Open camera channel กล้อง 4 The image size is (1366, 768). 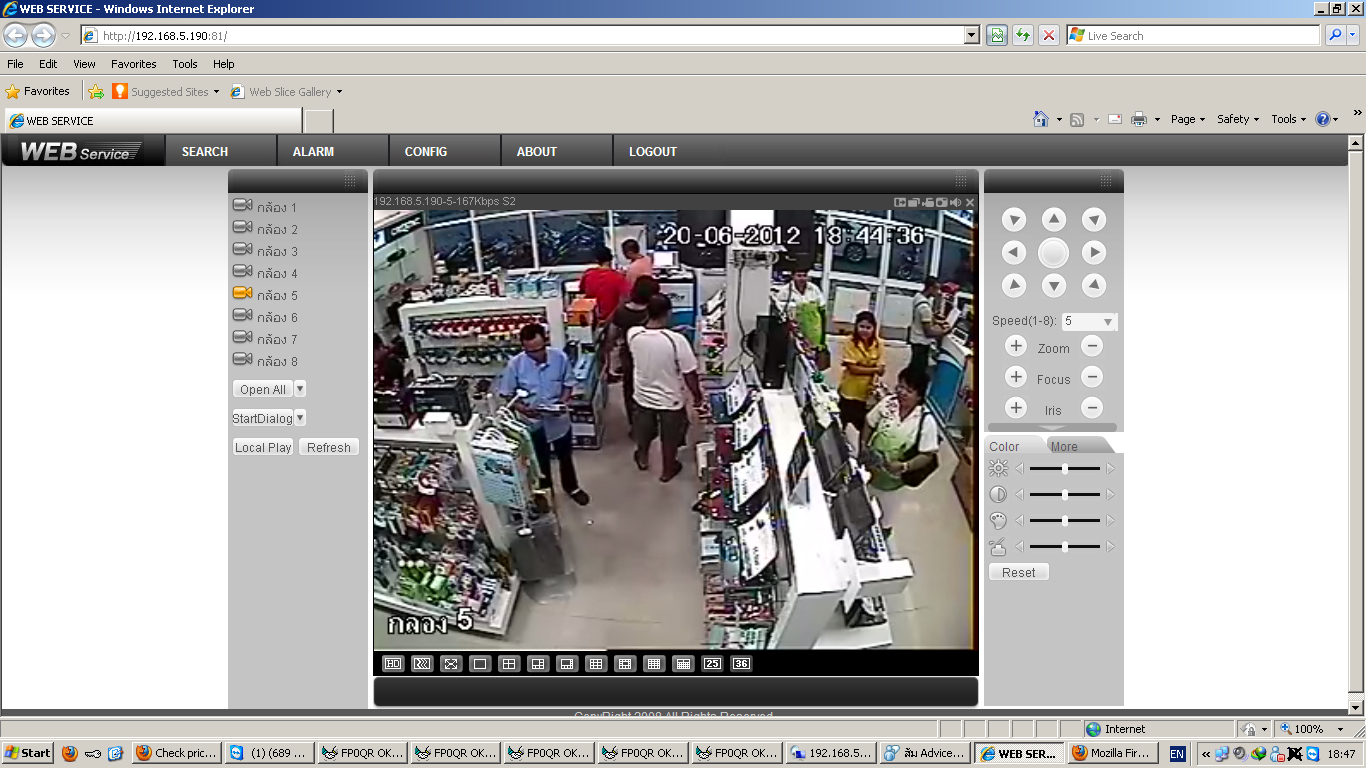tap(265, 273)
